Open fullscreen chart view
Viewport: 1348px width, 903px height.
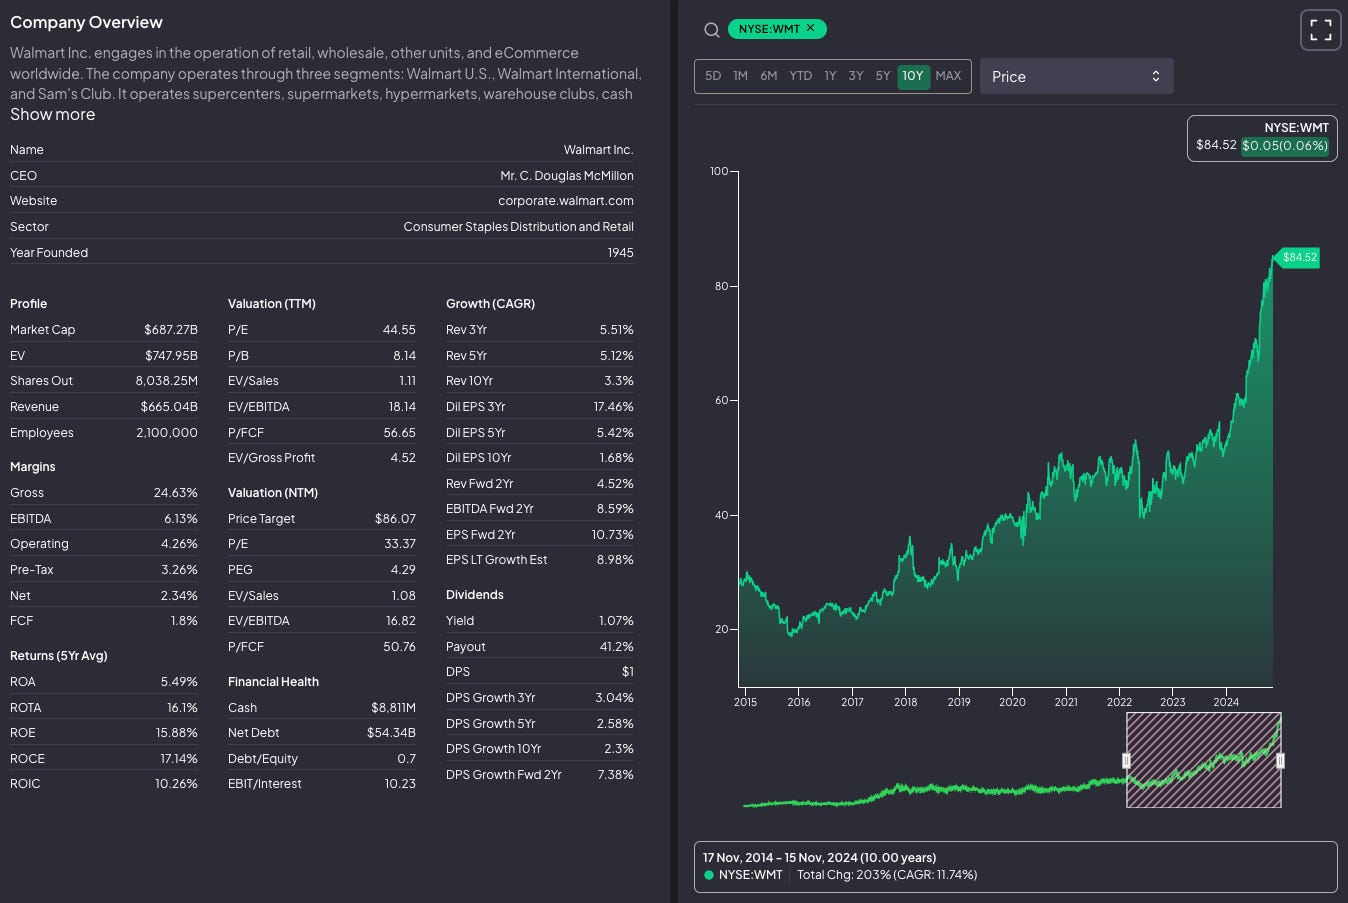pos(1320,30)
